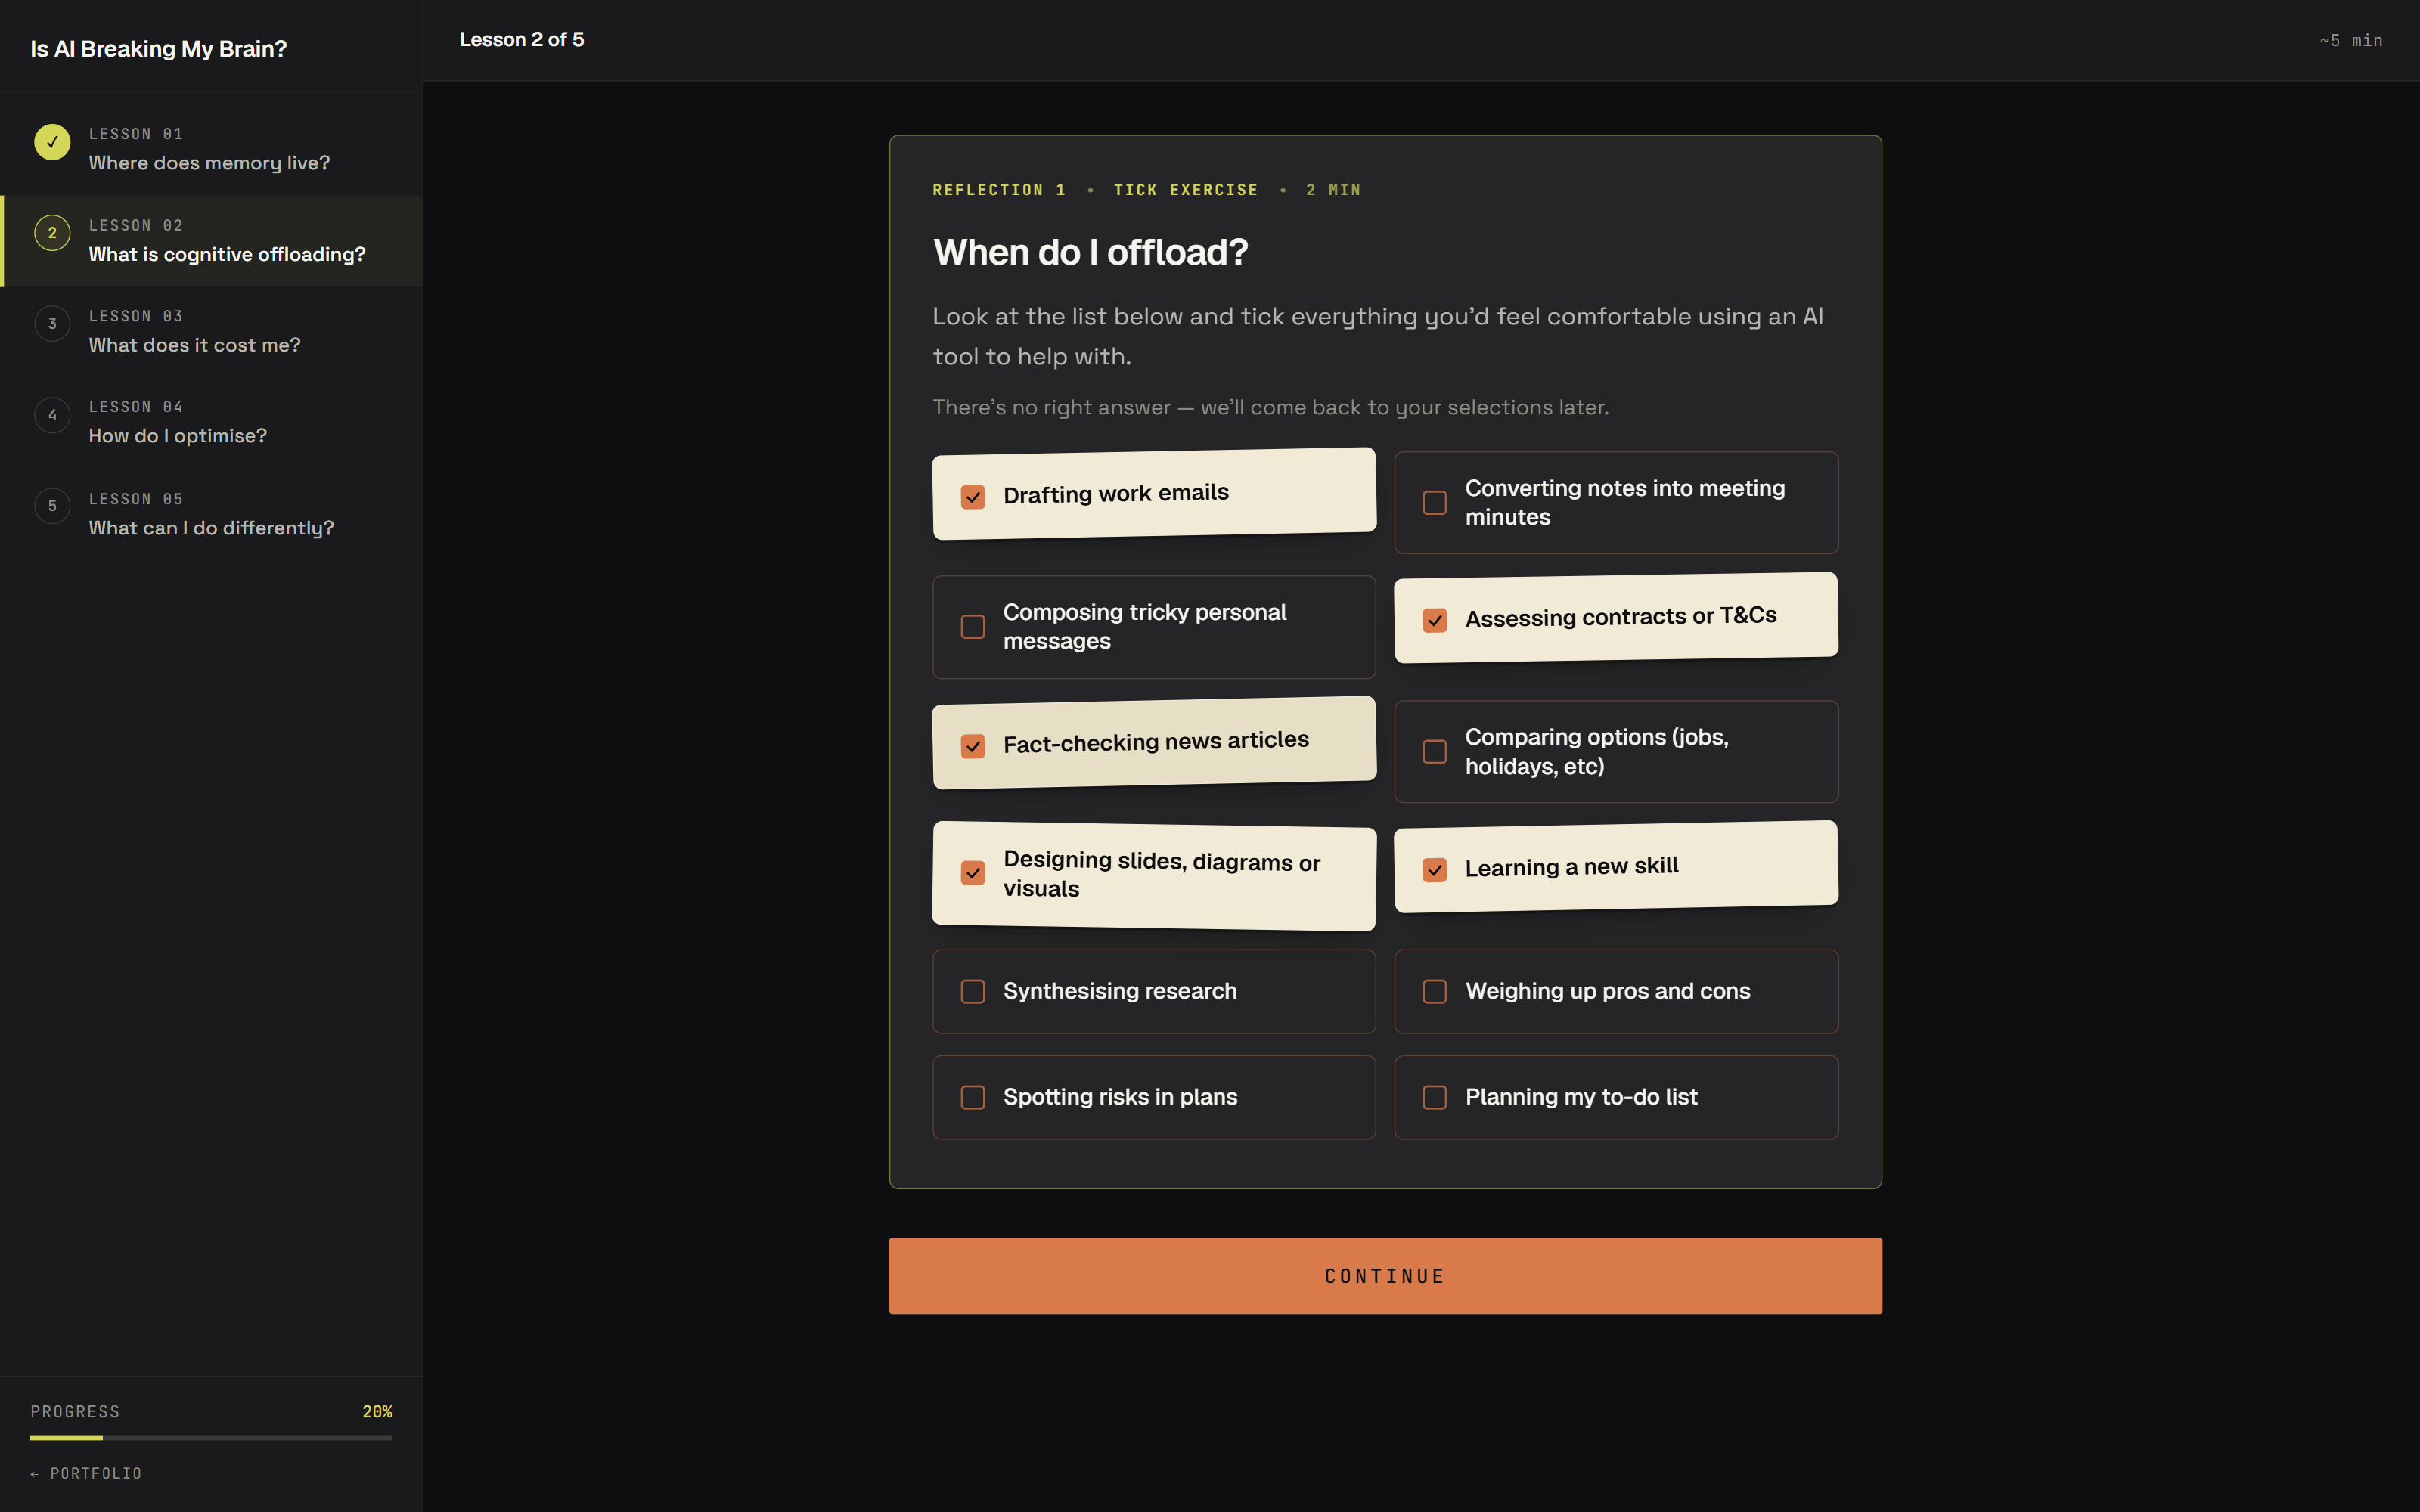Open lesson What does it cost me?
This screenshot has width=2420, height=1512.
(x=211, y=331)
